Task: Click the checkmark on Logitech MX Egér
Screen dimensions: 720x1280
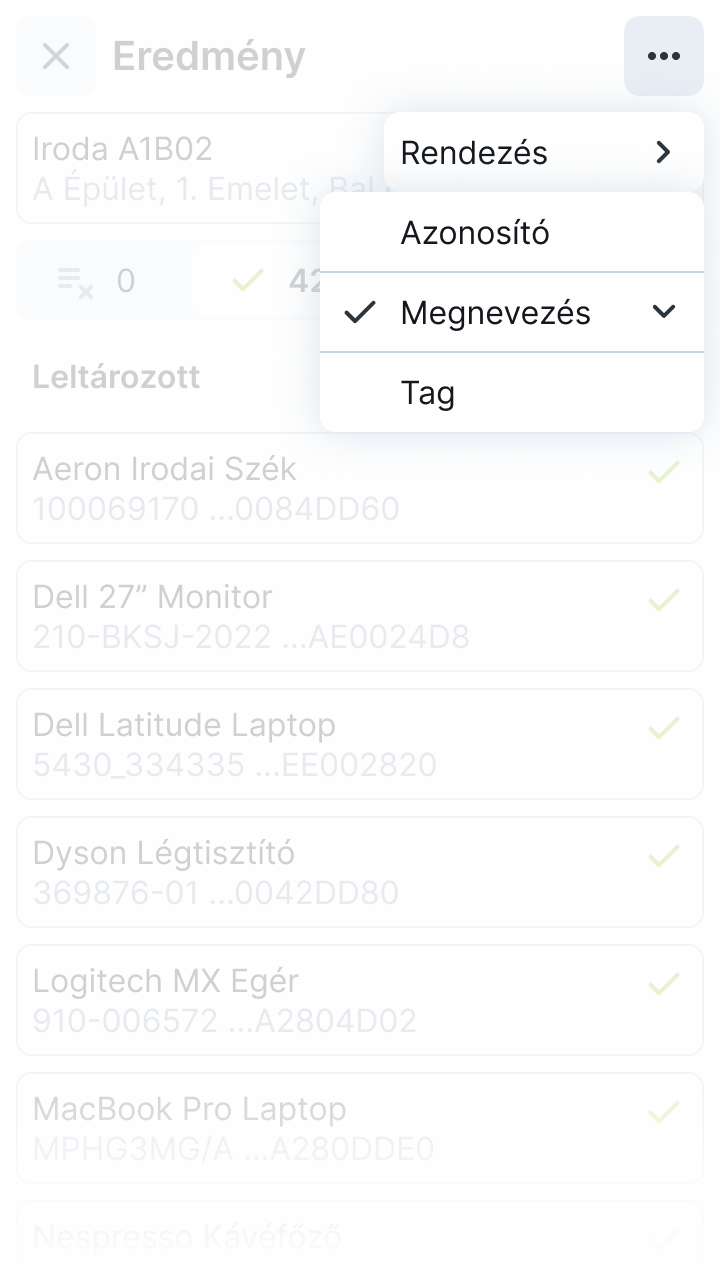Action: [664, 984]
